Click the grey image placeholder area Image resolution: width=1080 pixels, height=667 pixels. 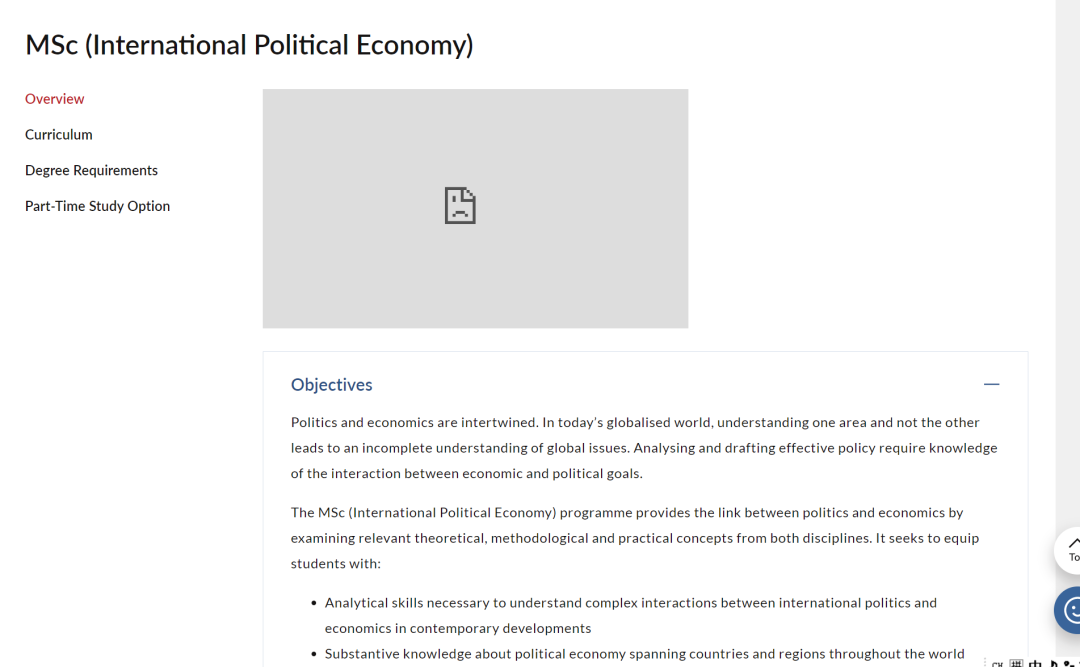click(x=475, y=208)
